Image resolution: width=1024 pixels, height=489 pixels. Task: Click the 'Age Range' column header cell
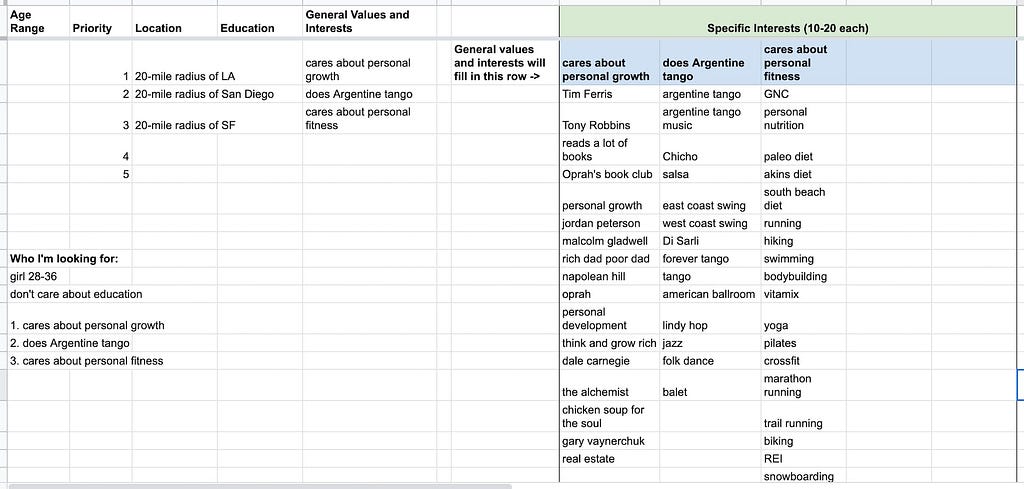click(38, 22)
